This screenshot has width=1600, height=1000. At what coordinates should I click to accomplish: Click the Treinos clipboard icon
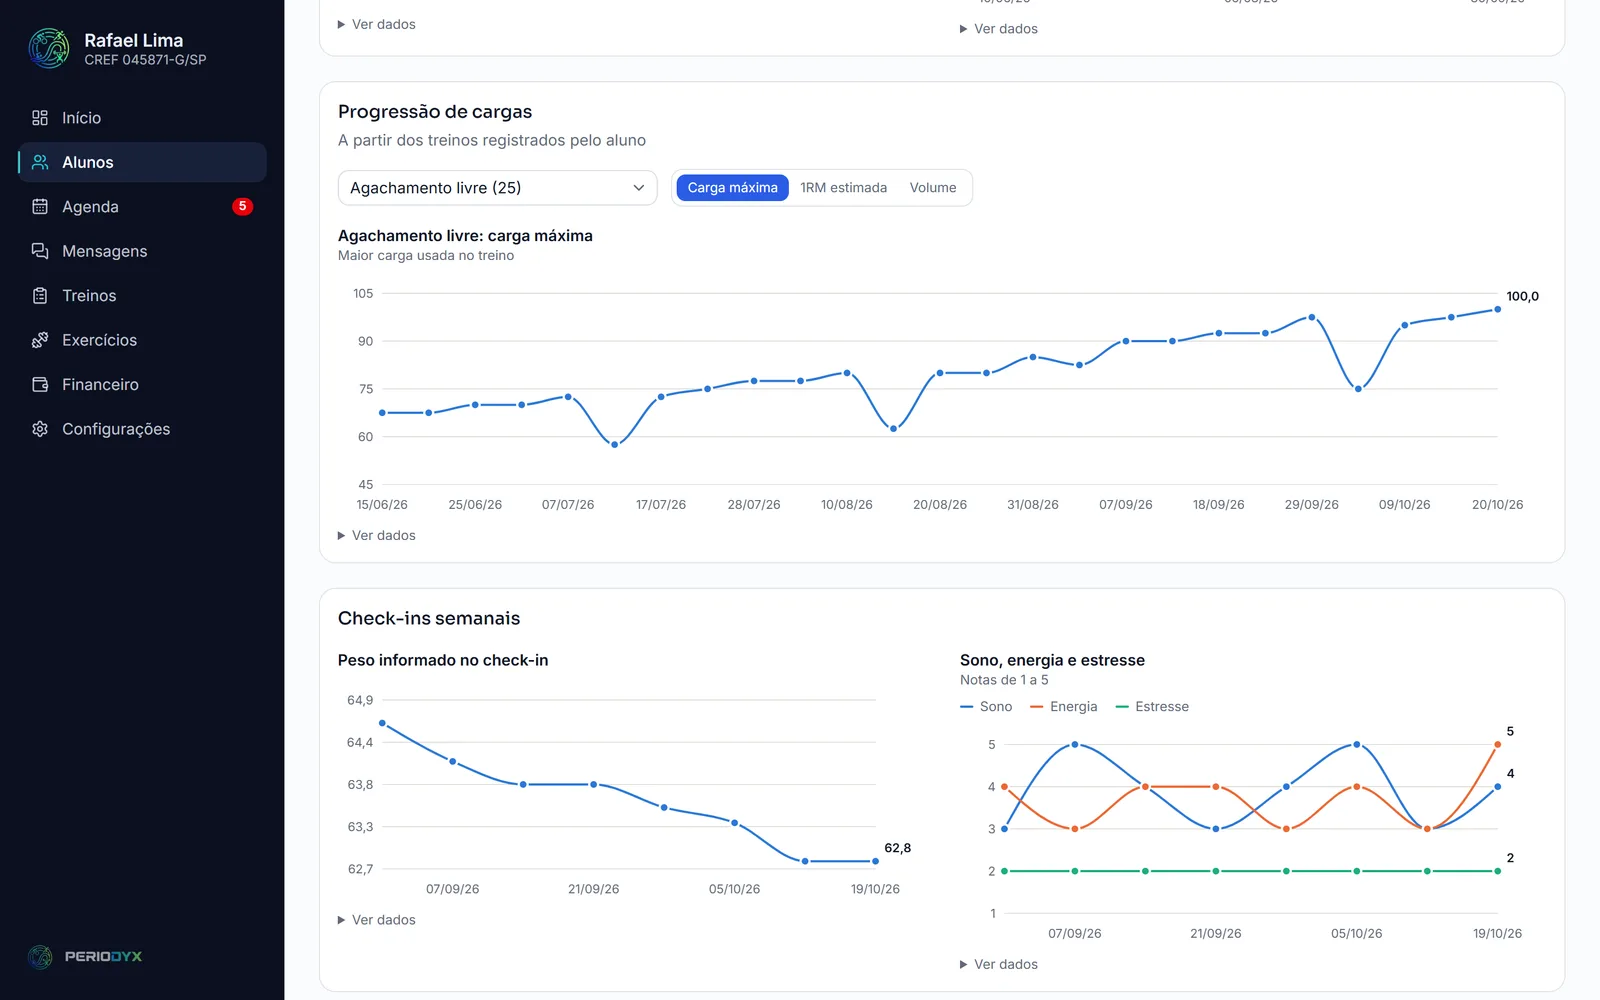coord(40,296)
